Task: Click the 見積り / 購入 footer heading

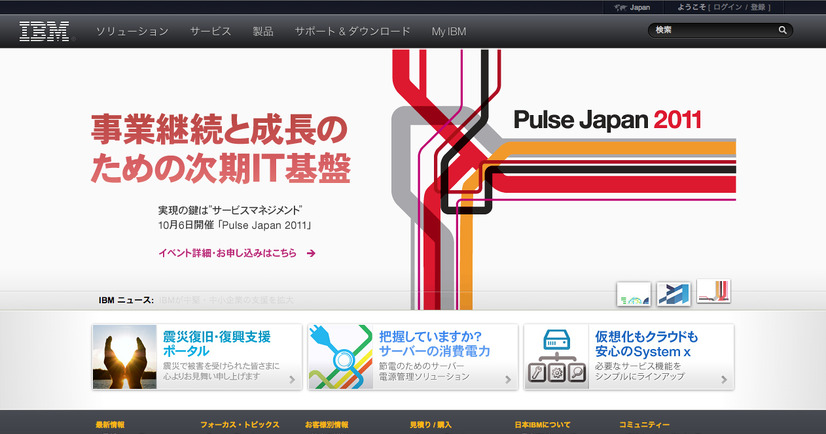Action: [x=430, y=425]
